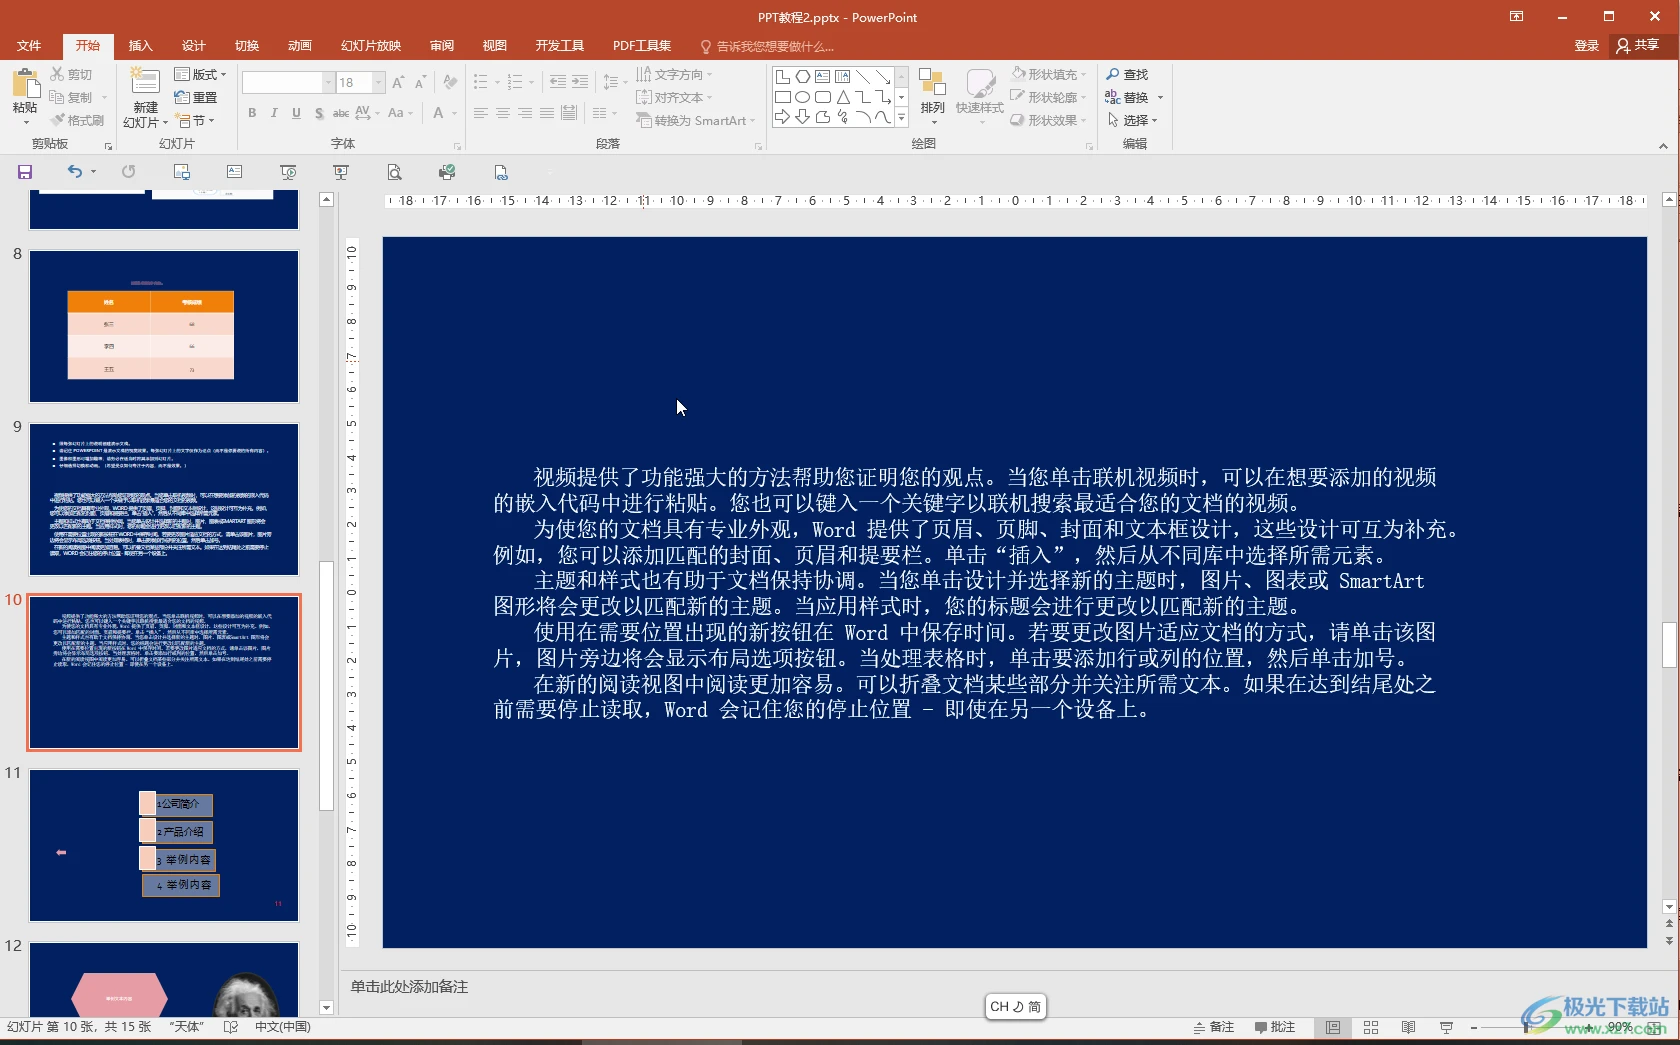Click the zoom slider in status bar

point(1525,1027)
